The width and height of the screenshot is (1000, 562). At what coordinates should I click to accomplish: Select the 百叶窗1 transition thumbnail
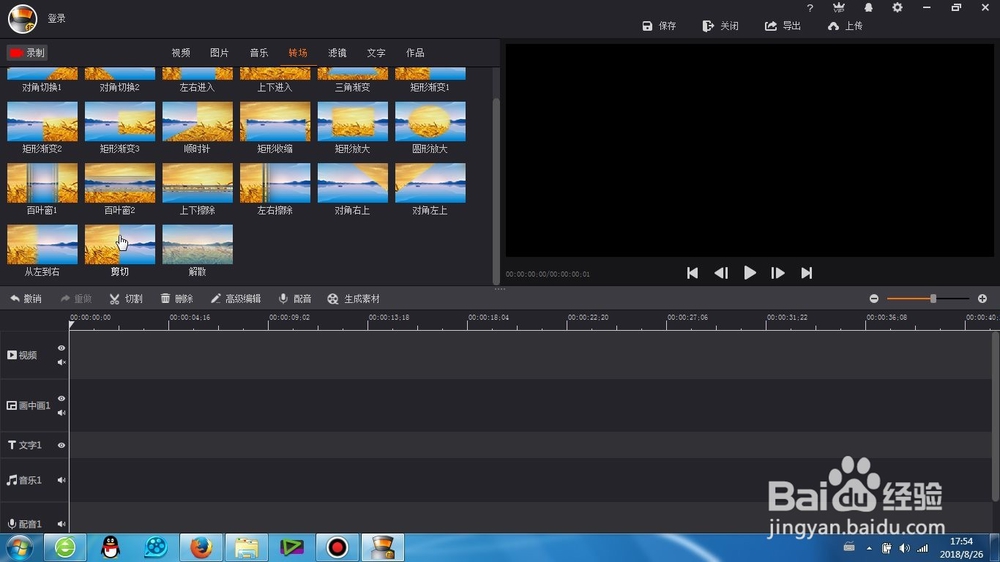(42, 182)
